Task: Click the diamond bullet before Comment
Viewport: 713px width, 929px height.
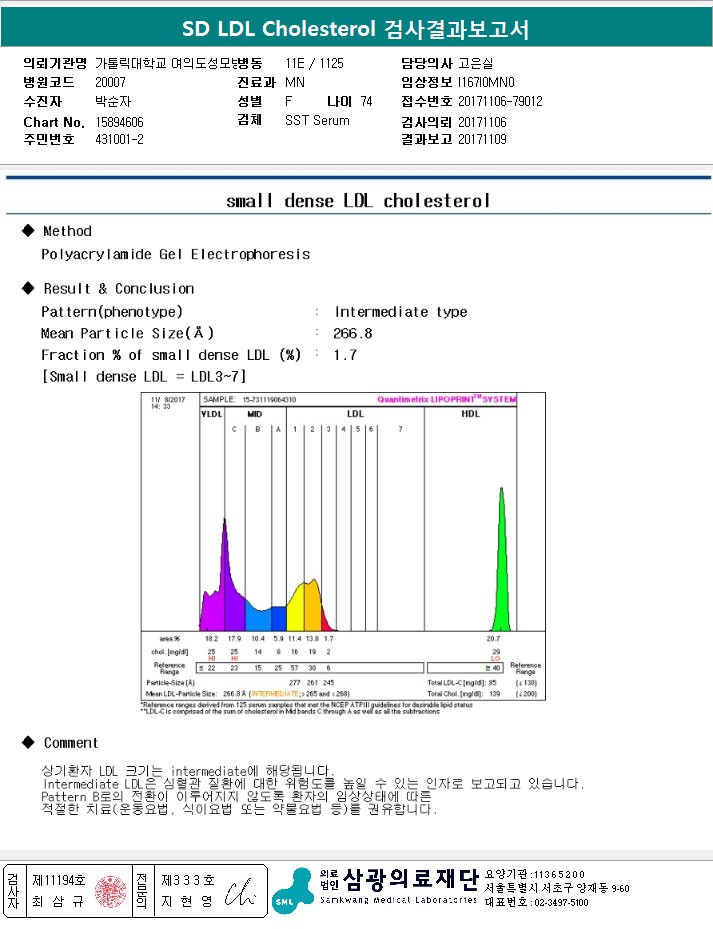Action: coord(28,742)
